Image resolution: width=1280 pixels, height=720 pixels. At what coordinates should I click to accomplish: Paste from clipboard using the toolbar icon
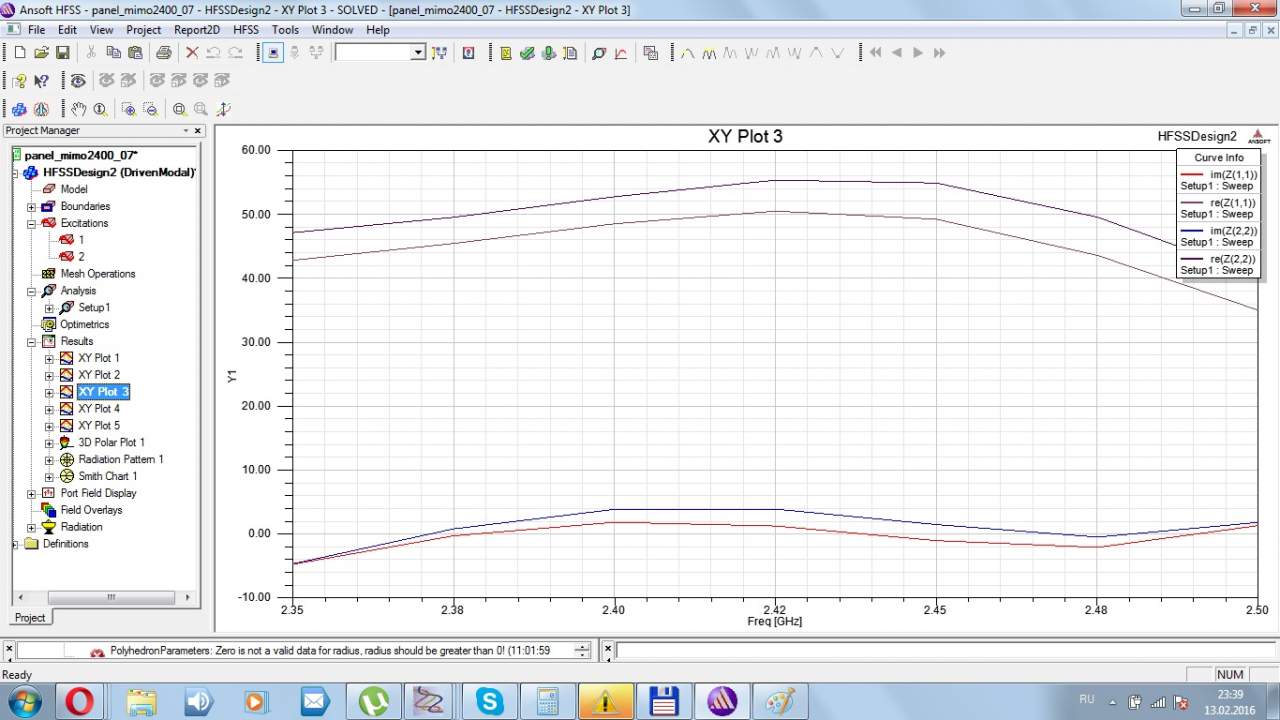tap(134, 53)
